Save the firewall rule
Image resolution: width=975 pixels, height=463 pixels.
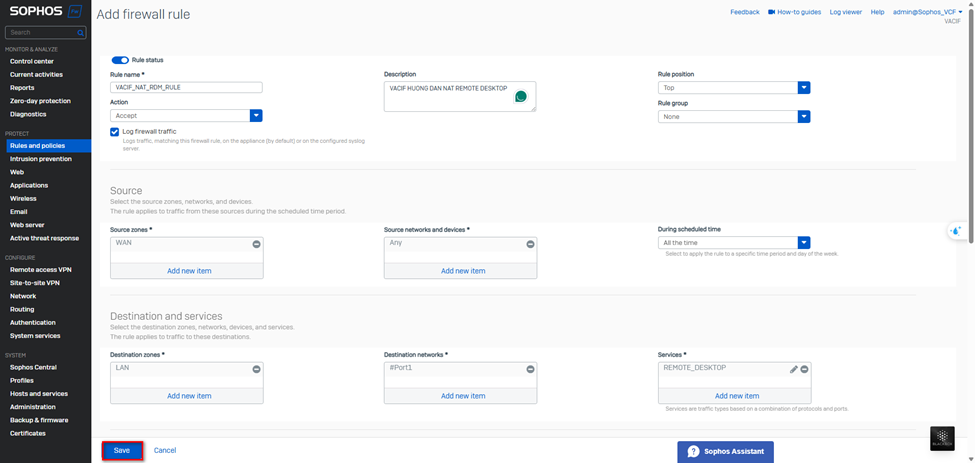pos(121,451)
